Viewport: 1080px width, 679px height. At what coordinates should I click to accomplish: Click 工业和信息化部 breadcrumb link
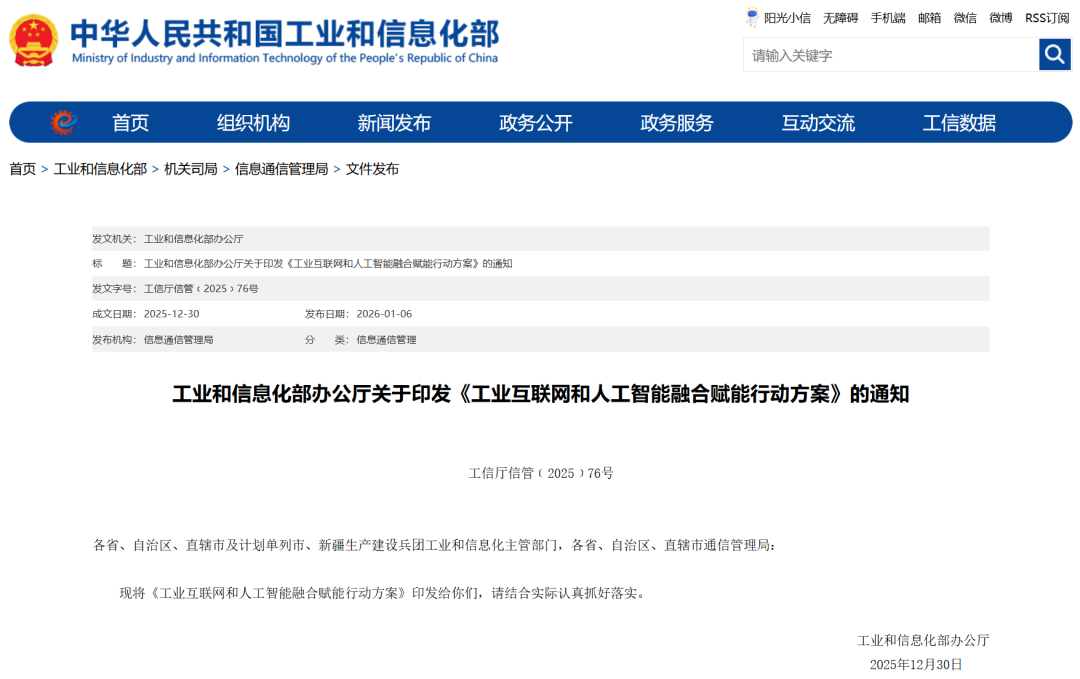point(101,169)
